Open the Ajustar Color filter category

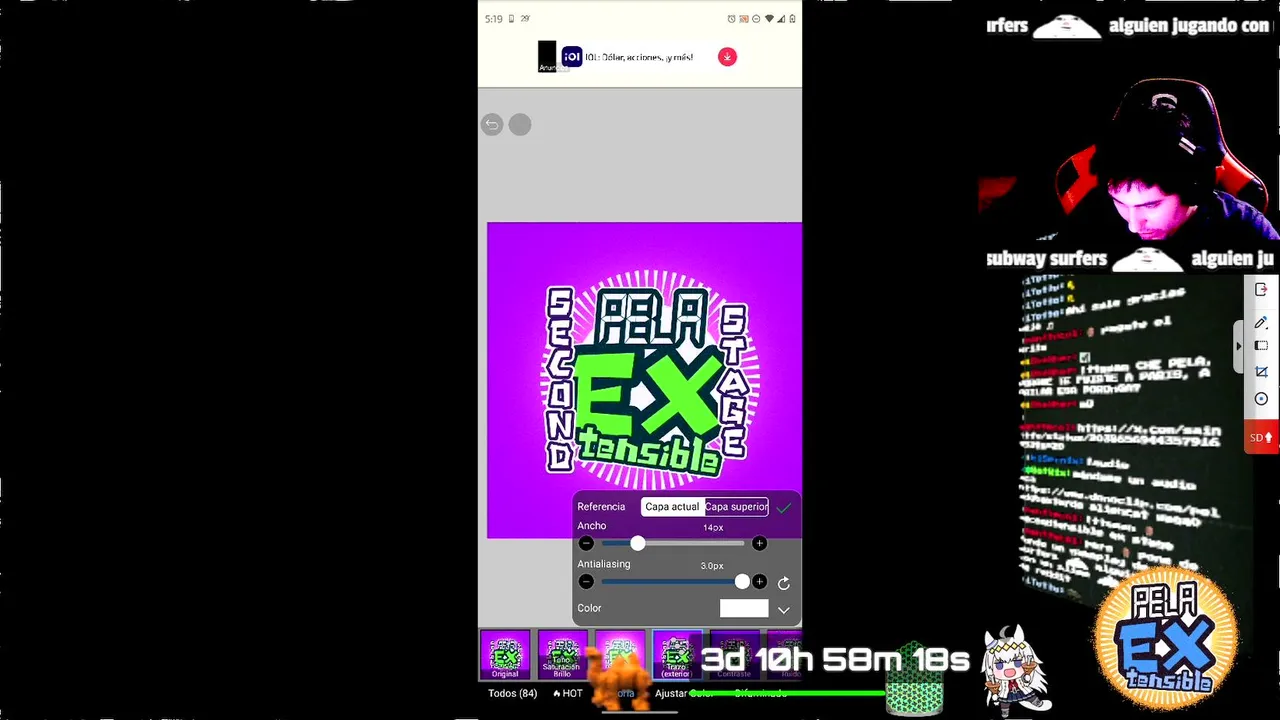[x=684, y=693]
